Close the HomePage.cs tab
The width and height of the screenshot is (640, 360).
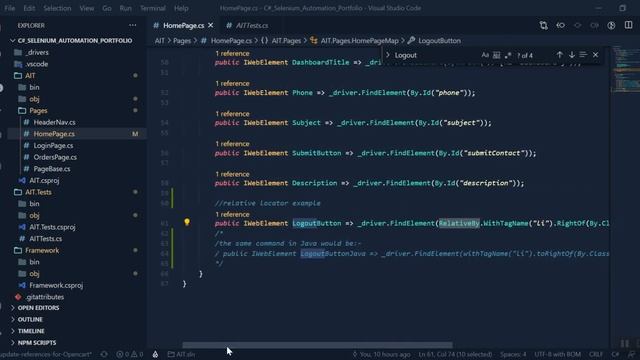point(211,25)
